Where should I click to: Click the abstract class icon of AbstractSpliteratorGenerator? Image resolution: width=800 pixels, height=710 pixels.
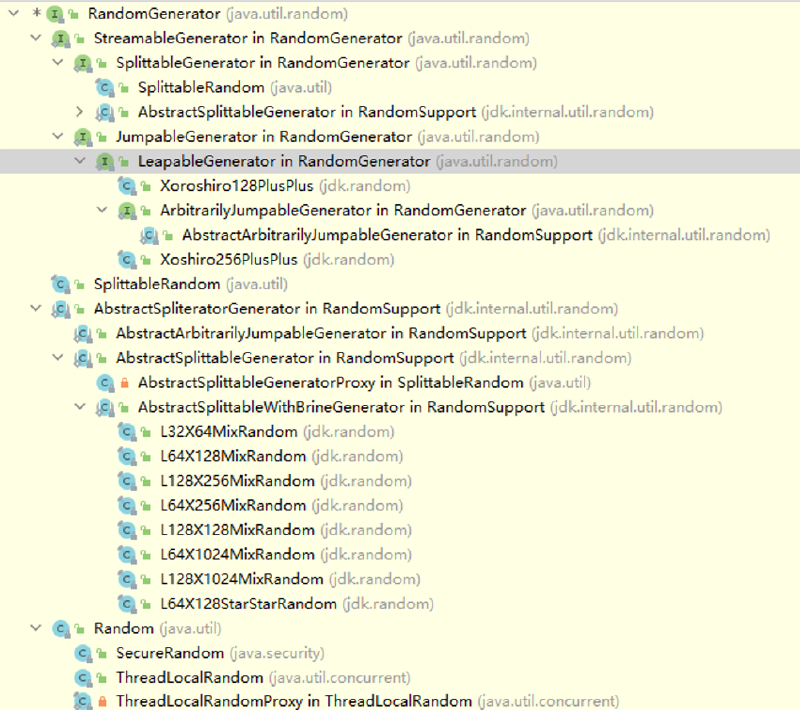point(60,309)
